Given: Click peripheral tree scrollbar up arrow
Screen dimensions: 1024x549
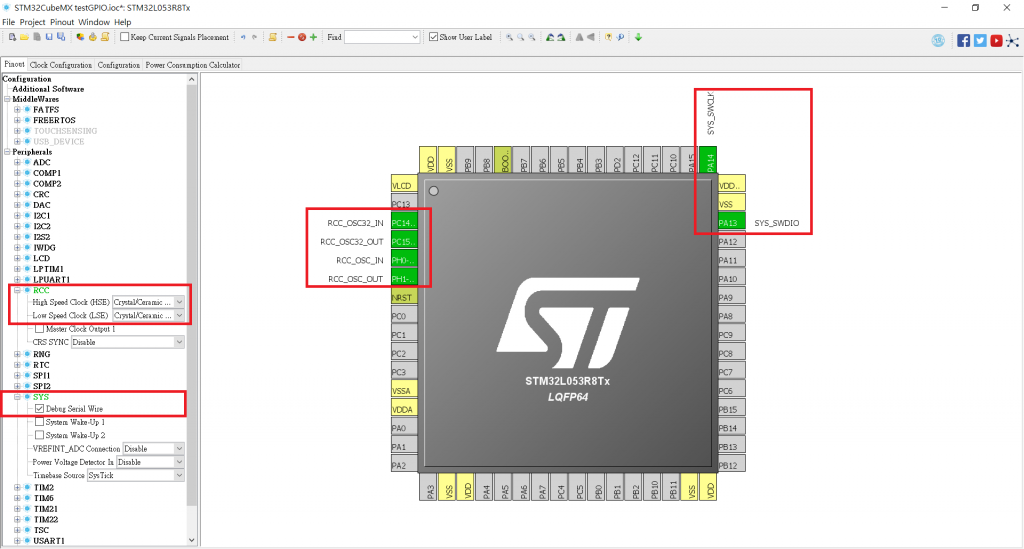Looking at the screenshot, I should [191, 79].
